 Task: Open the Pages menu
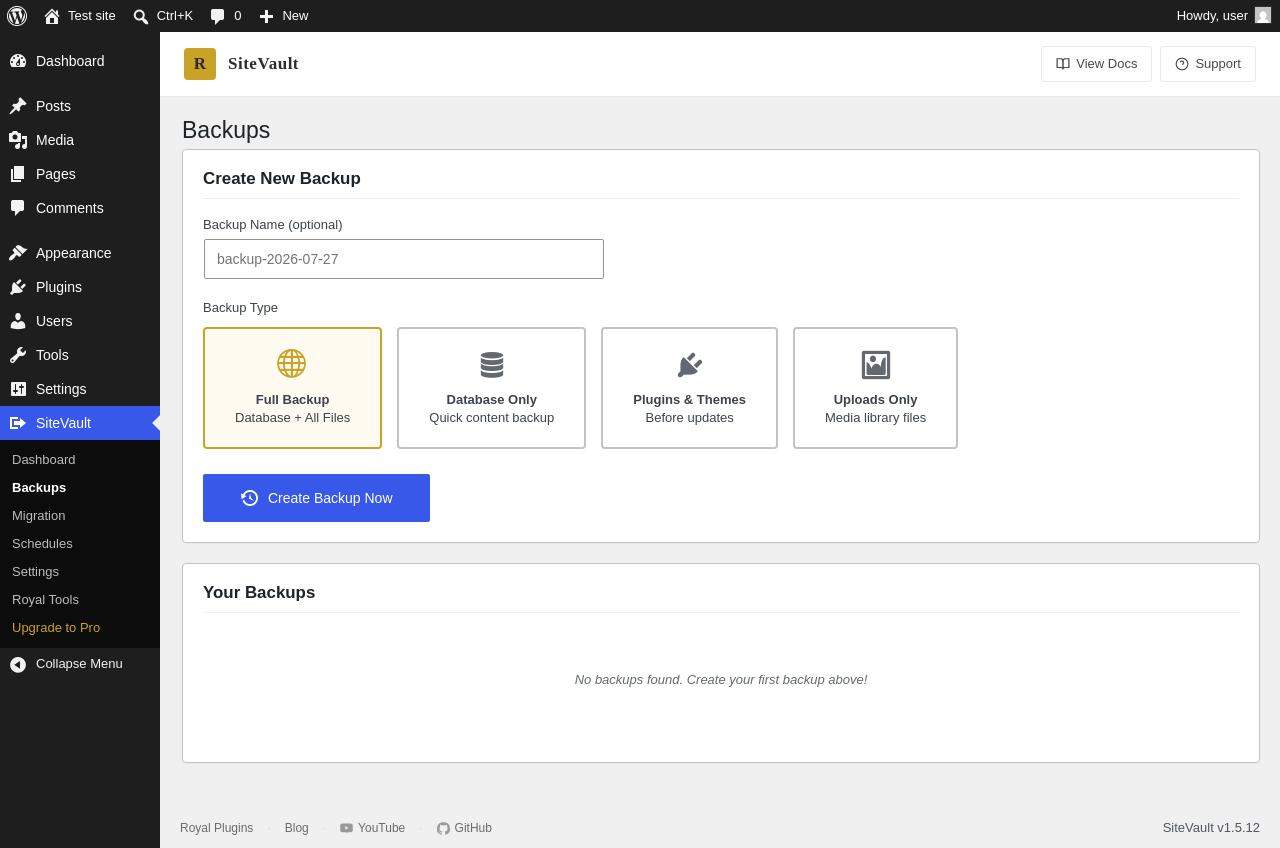(x=80, y=174)
